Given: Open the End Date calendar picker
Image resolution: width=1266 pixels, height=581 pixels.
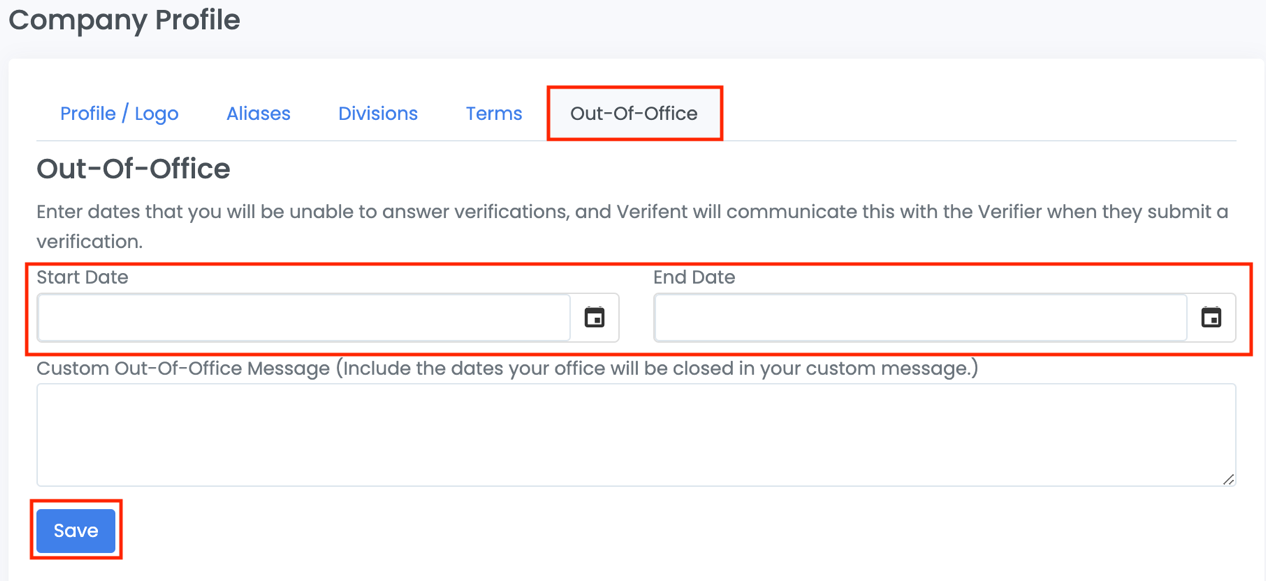Looking at the screenshot, I should [x=1211, y=318].
